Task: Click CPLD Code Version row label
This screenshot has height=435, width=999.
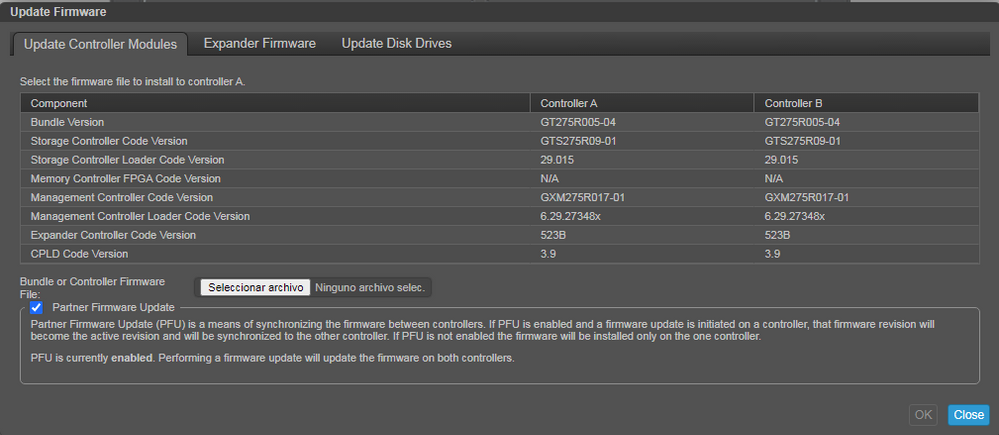Action: (x=80, y=254)
